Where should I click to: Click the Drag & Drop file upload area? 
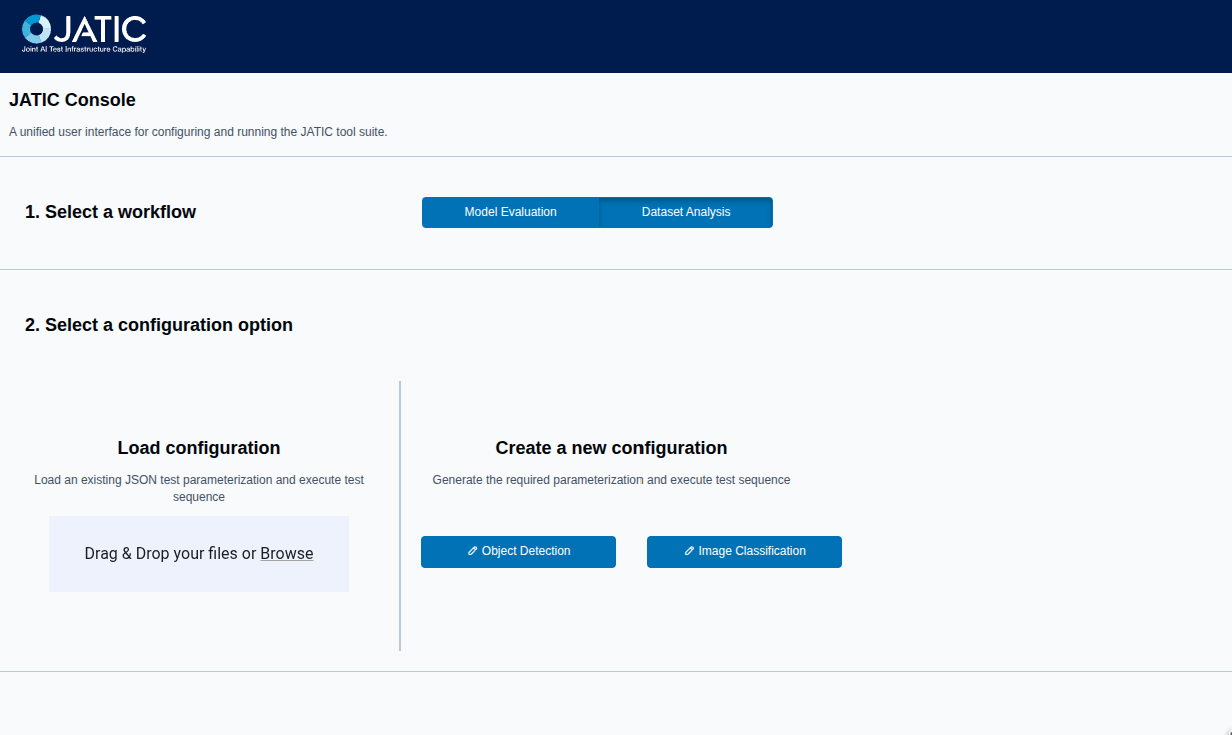point(199,554)
